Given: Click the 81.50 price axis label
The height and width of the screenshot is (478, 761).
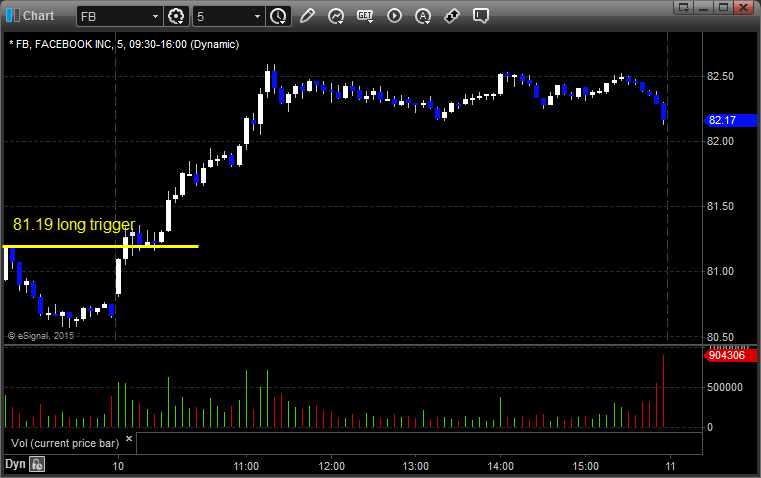Looking at the screenshot, I should 720,206.
